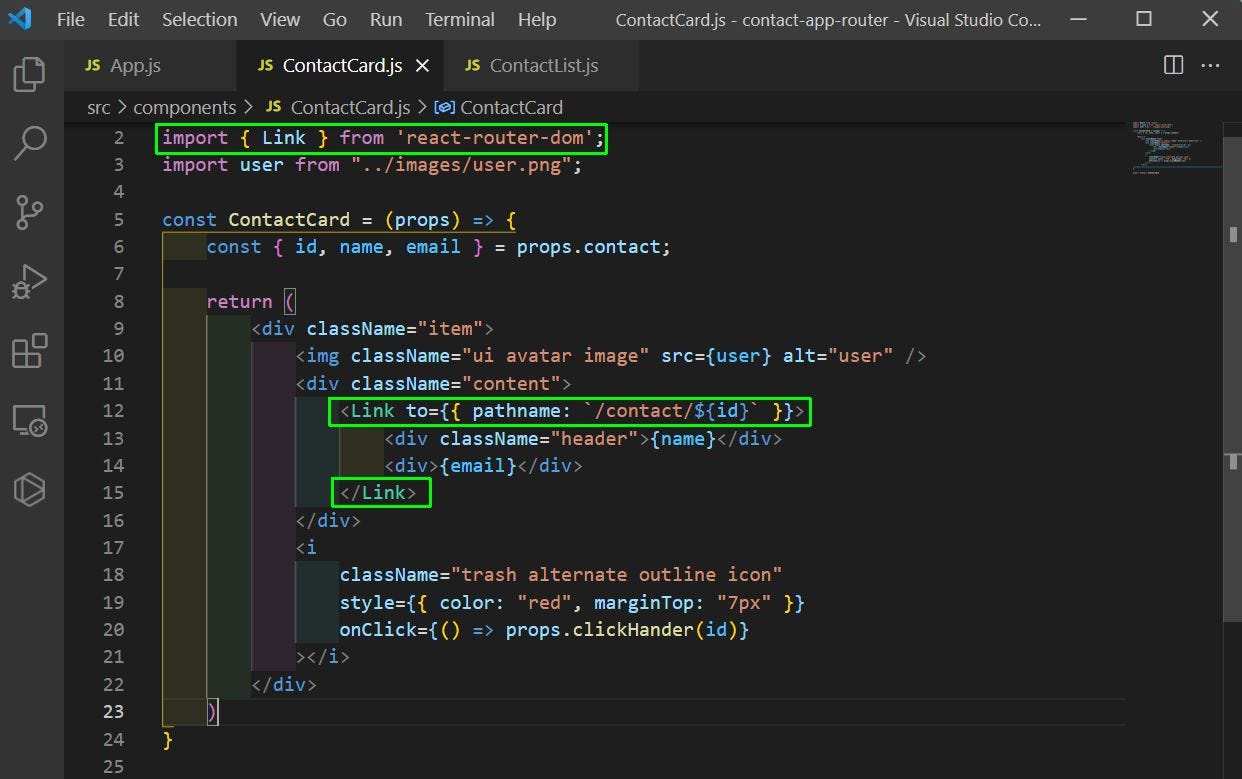This screenshot has width=1242, height=779.
Task: Open the Terminal menu
Action: (x=459, y=19)
